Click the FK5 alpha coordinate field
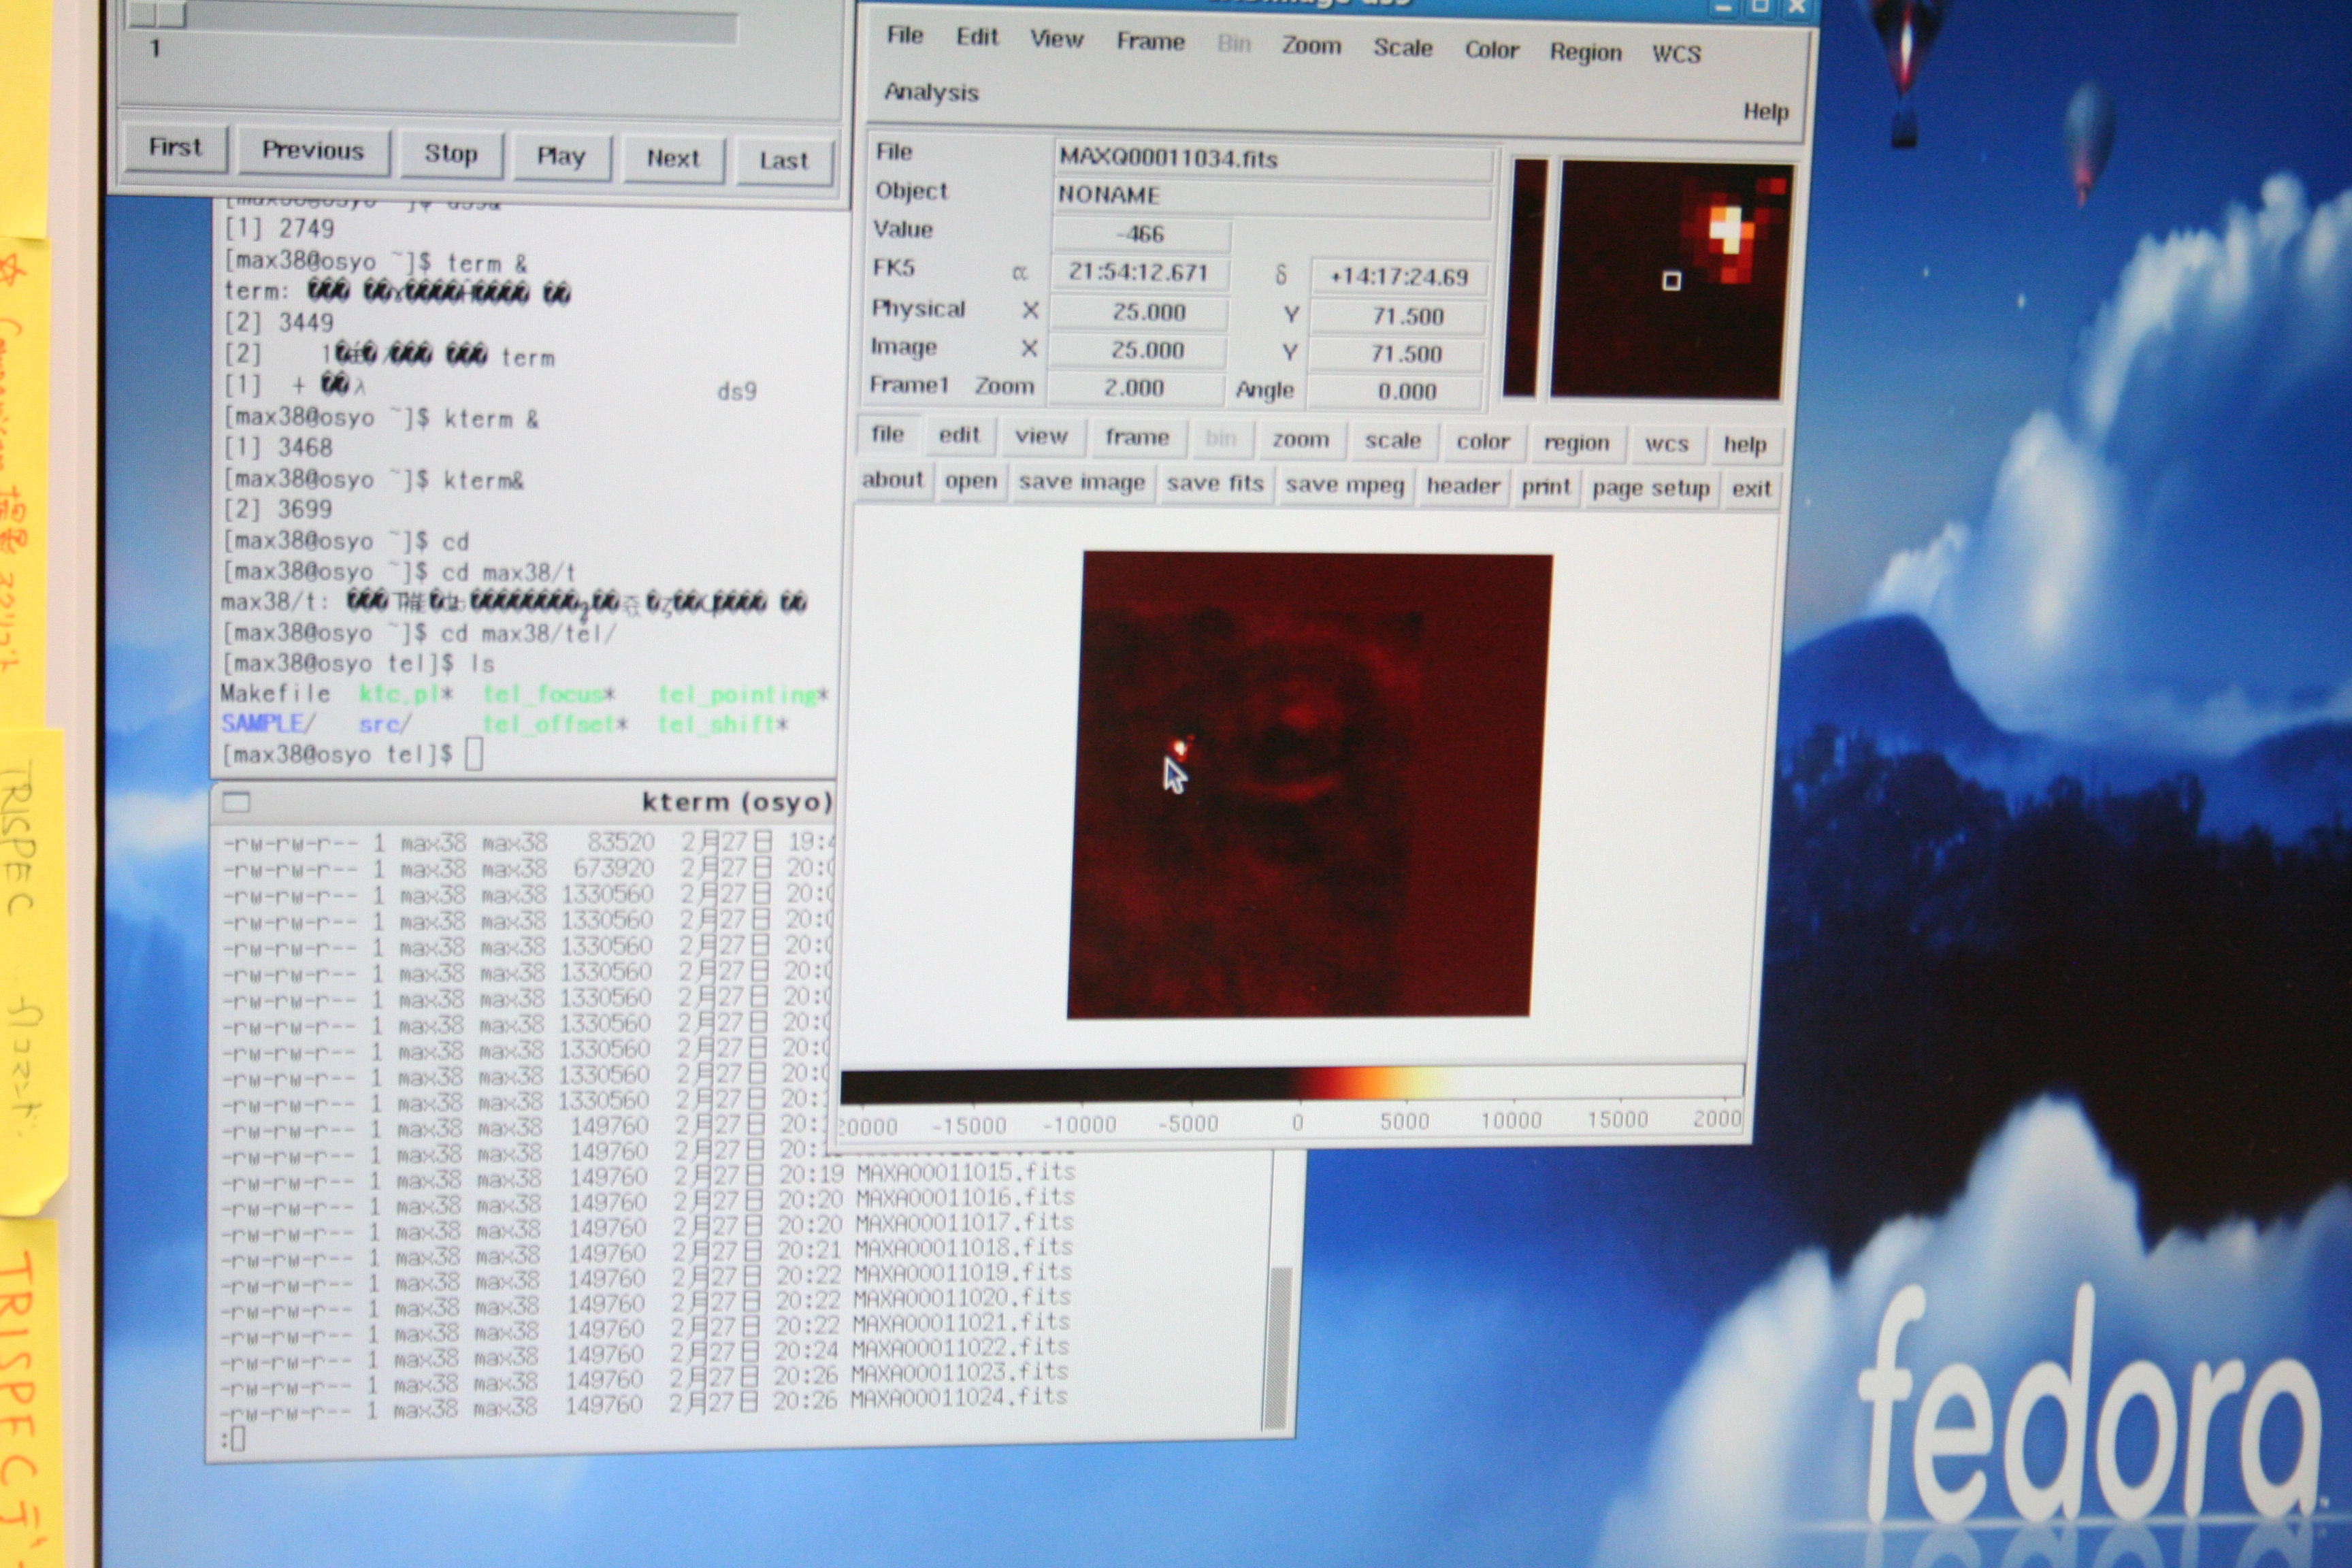 click(x=1138, y=273)
